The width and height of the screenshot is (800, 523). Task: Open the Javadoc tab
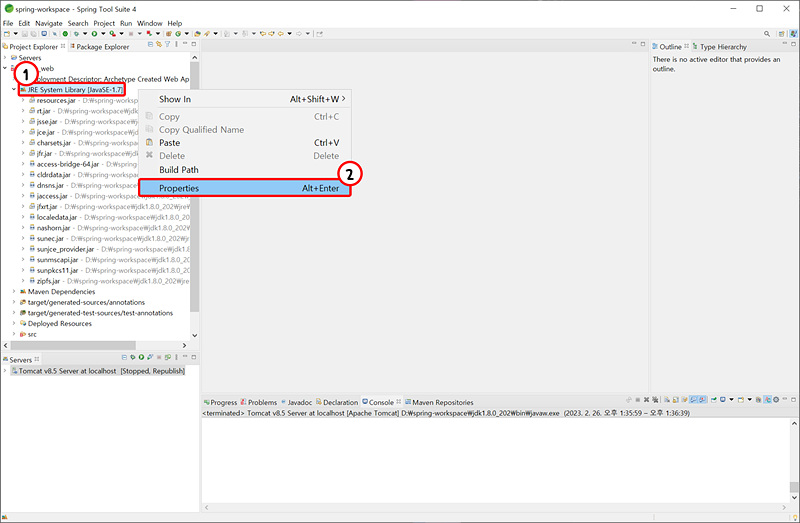click(x=296, y=402)
